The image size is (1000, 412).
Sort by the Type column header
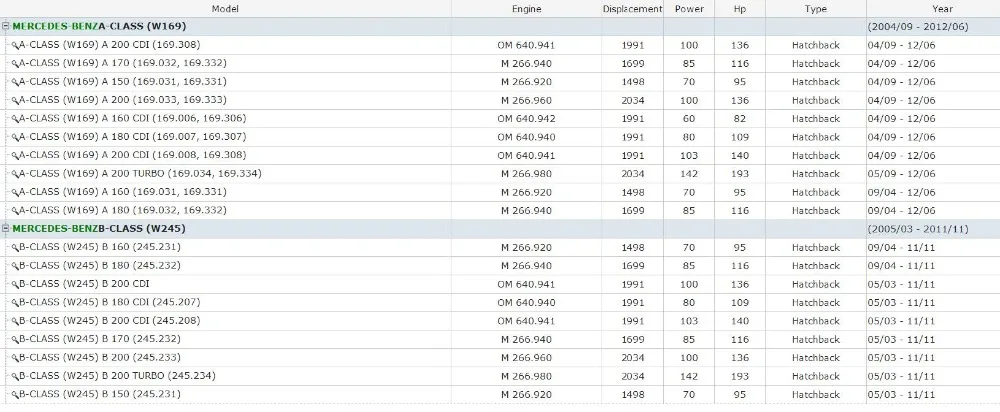[x=816, y=9]
